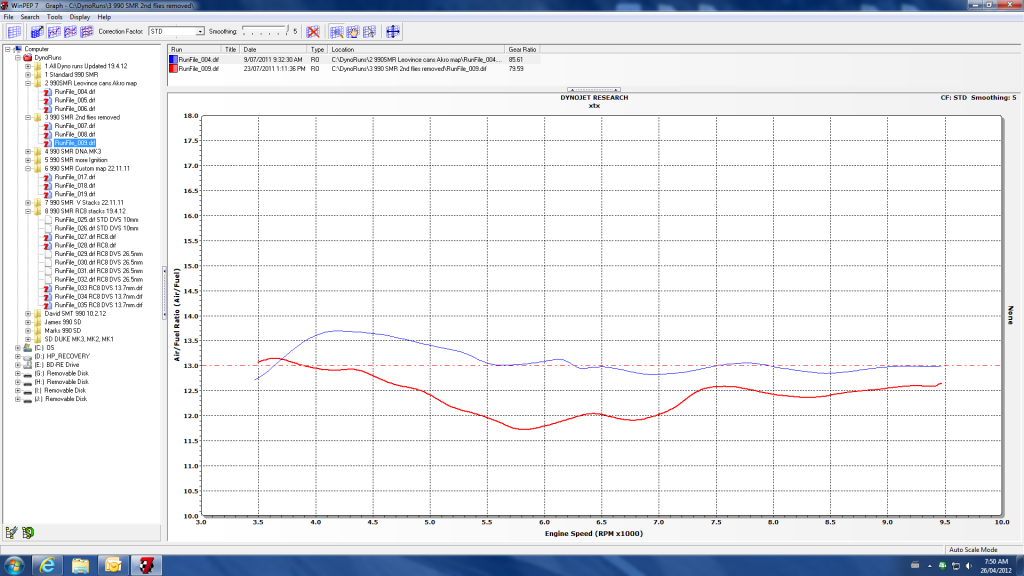
Task: Open Internet Explorer from the taskbar
Action: 47,565
